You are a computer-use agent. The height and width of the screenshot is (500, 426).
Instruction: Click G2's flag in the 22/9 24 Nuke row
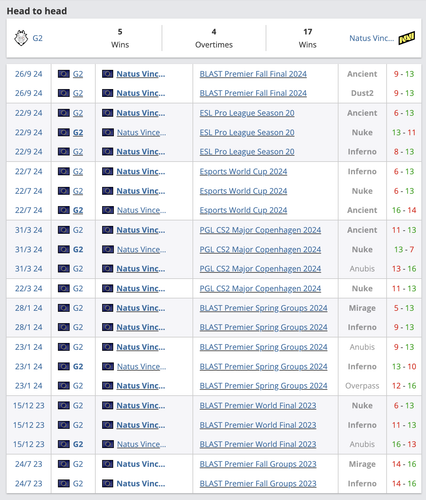pos(64,132)
